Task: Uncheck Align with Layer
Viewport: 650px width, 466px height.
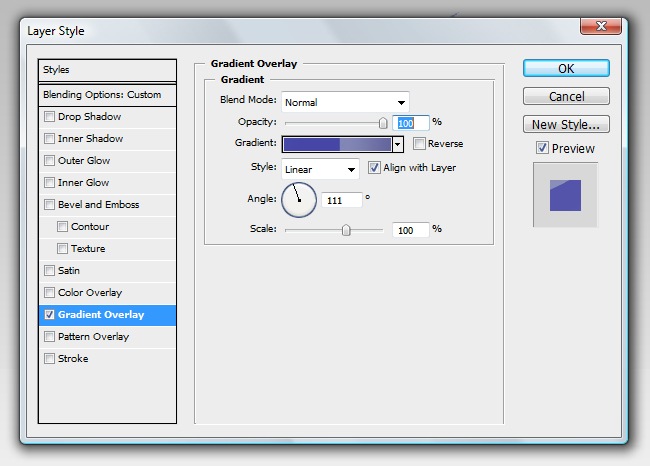Action: (x=375, y=168)
